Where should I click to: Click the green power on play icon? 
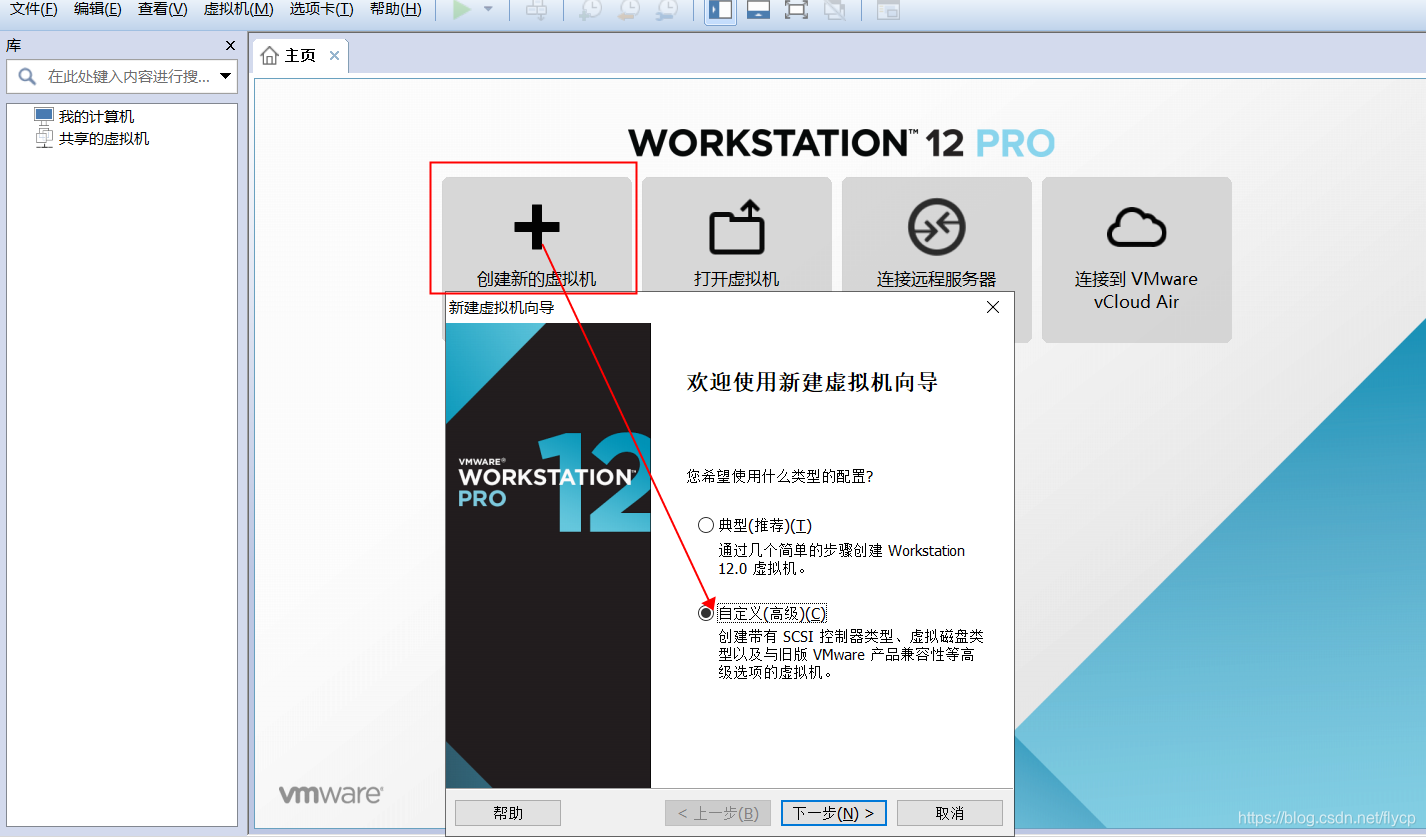[x=461, y=9]
